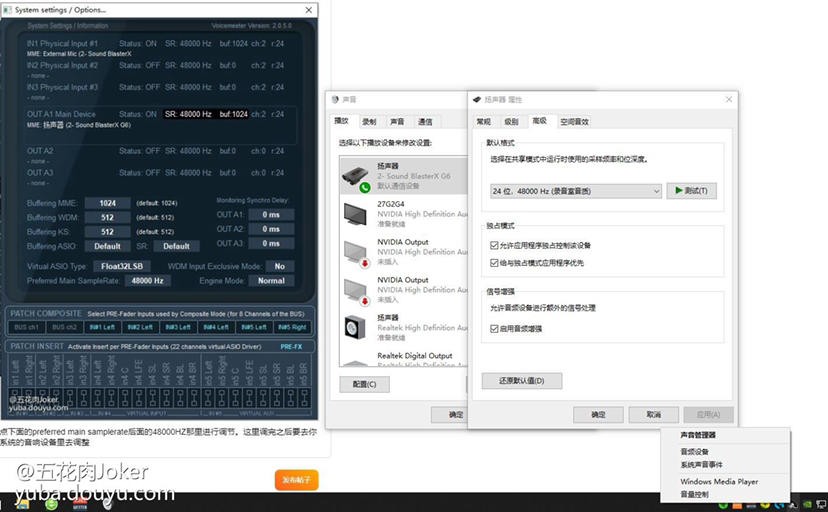Click the Sound BlasterX G6 speaker device icon
This screenshot has height=512, width=828.
click(355, 176)
